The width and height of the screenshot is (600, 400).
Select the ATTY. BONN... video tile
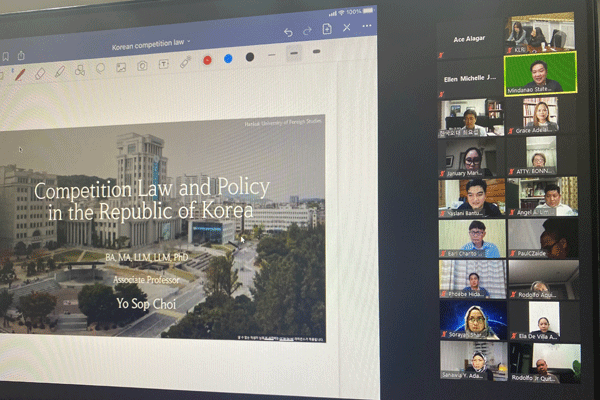[x=542, y=156]
